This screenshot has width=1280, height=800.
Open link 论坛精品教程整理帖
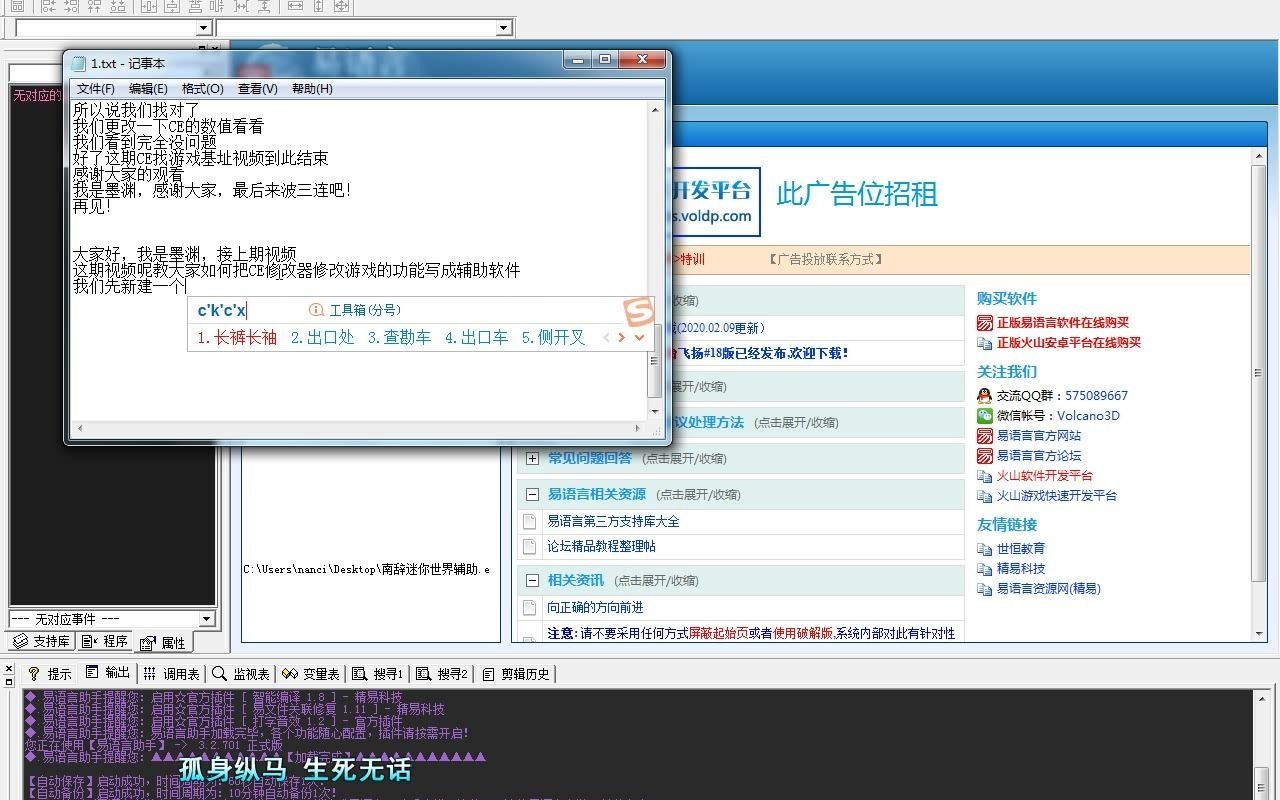(x=601, y=547)
